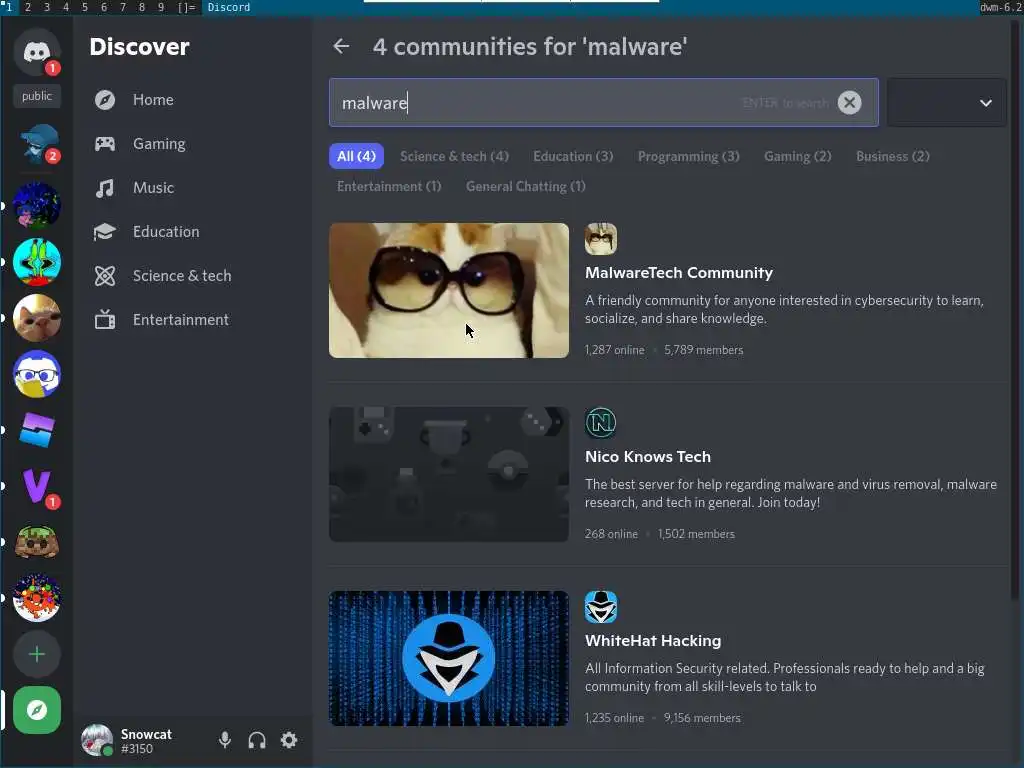This screenshot has height=768, width=1024.
Task: Mute microphone in user panel
Action: coord(225,740)
